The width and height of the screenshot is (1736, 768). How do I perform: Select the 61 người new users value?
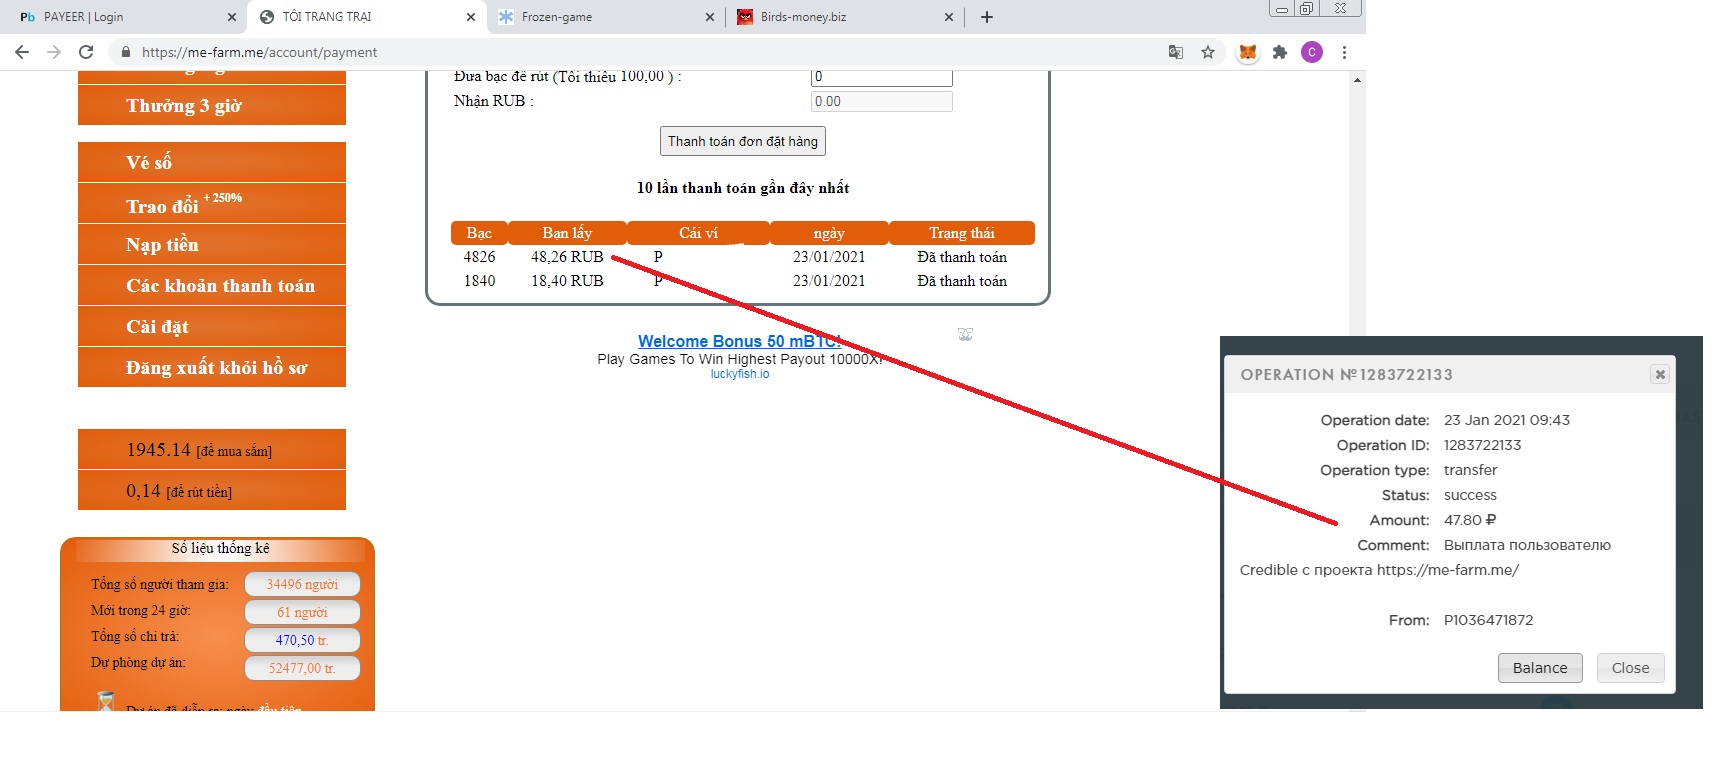click(x=302, y=612)
